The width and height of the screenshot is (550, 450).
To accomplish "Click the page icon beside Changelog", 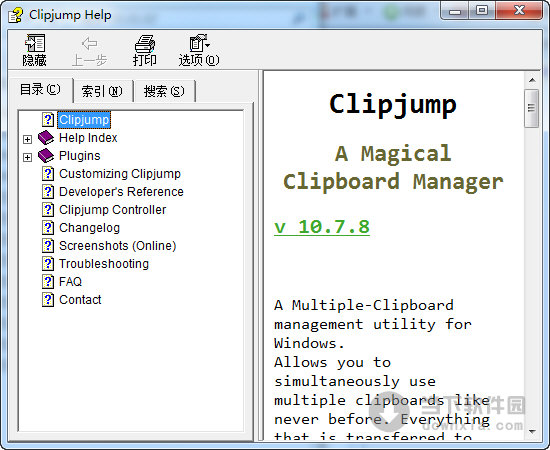I will (48, 228).
